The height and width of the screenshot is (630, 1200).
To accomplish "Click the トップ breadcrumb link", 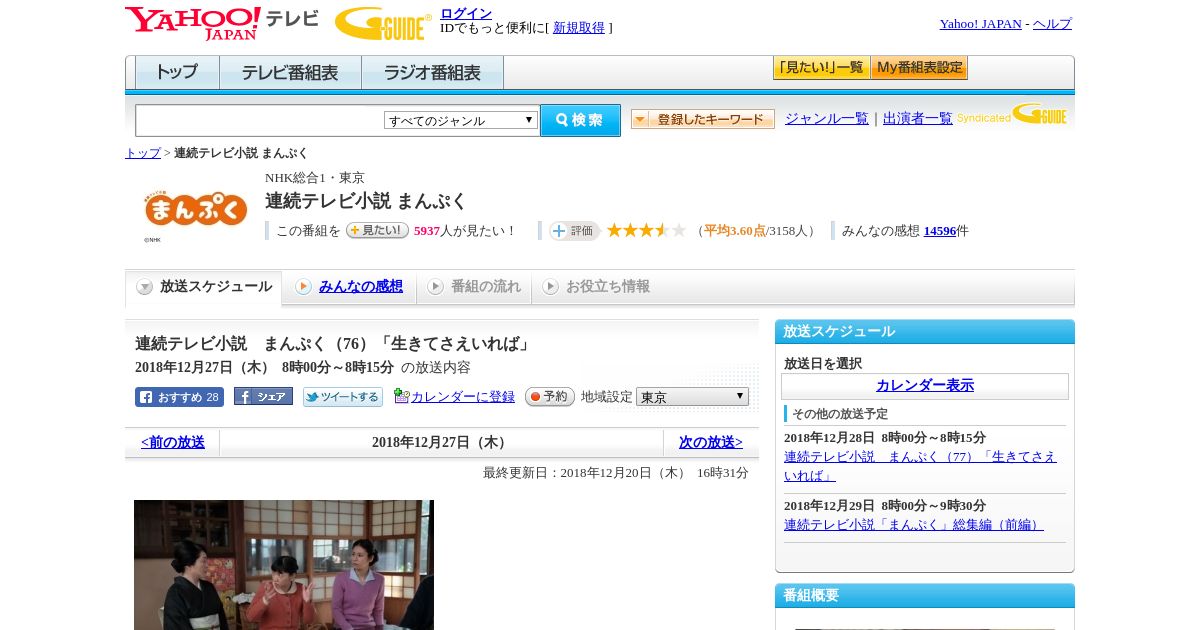I will click(143, 153).
